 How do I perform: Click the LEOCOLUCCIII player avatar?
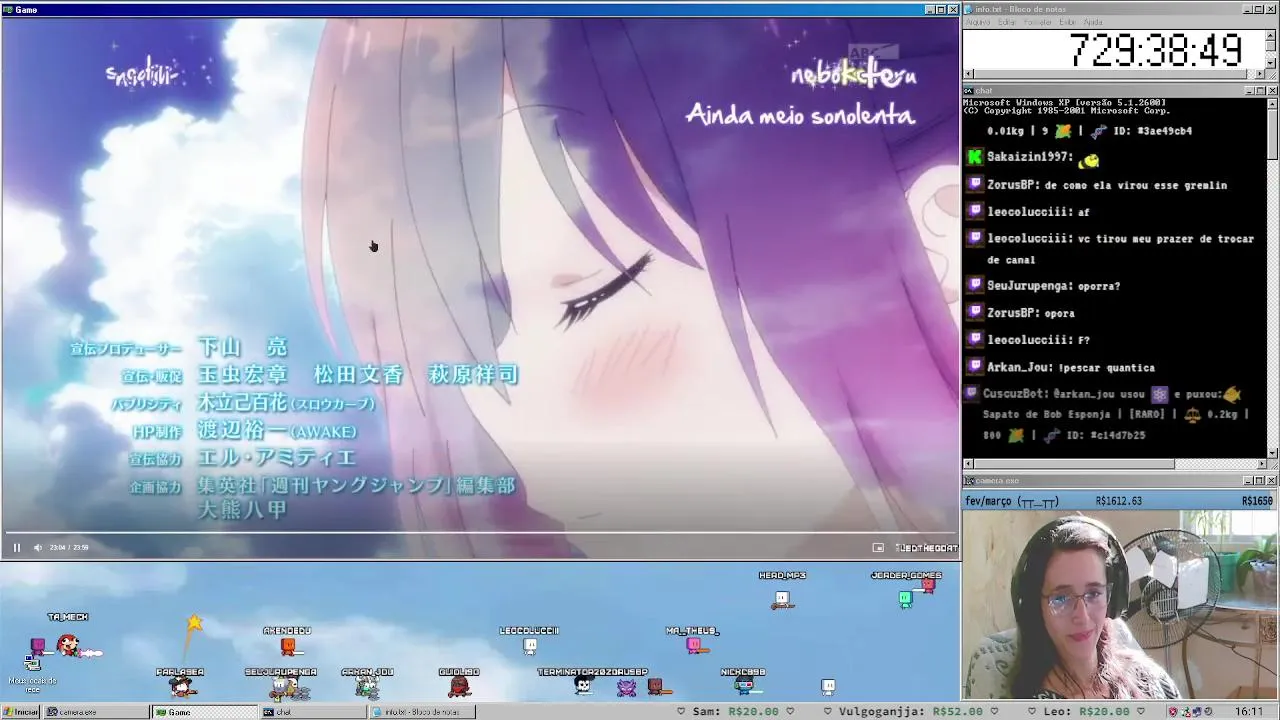coord(530,647)
